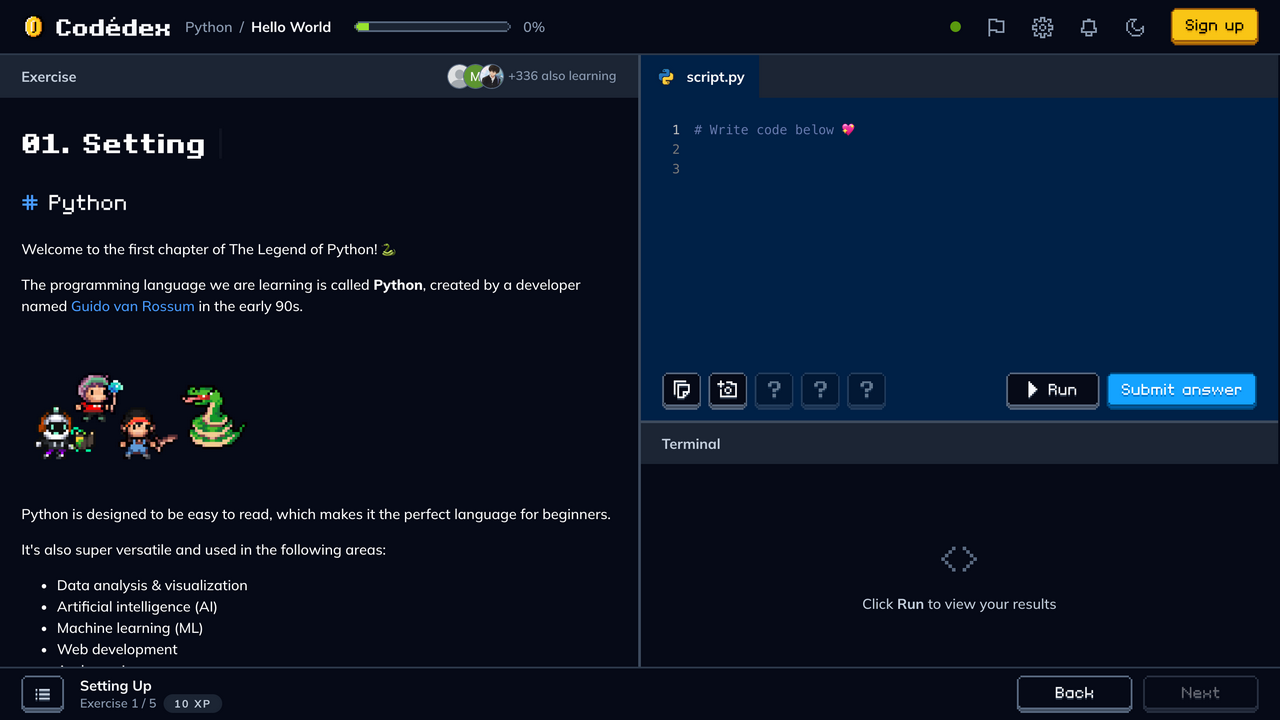Click the 'Web development' bullet

117,649
